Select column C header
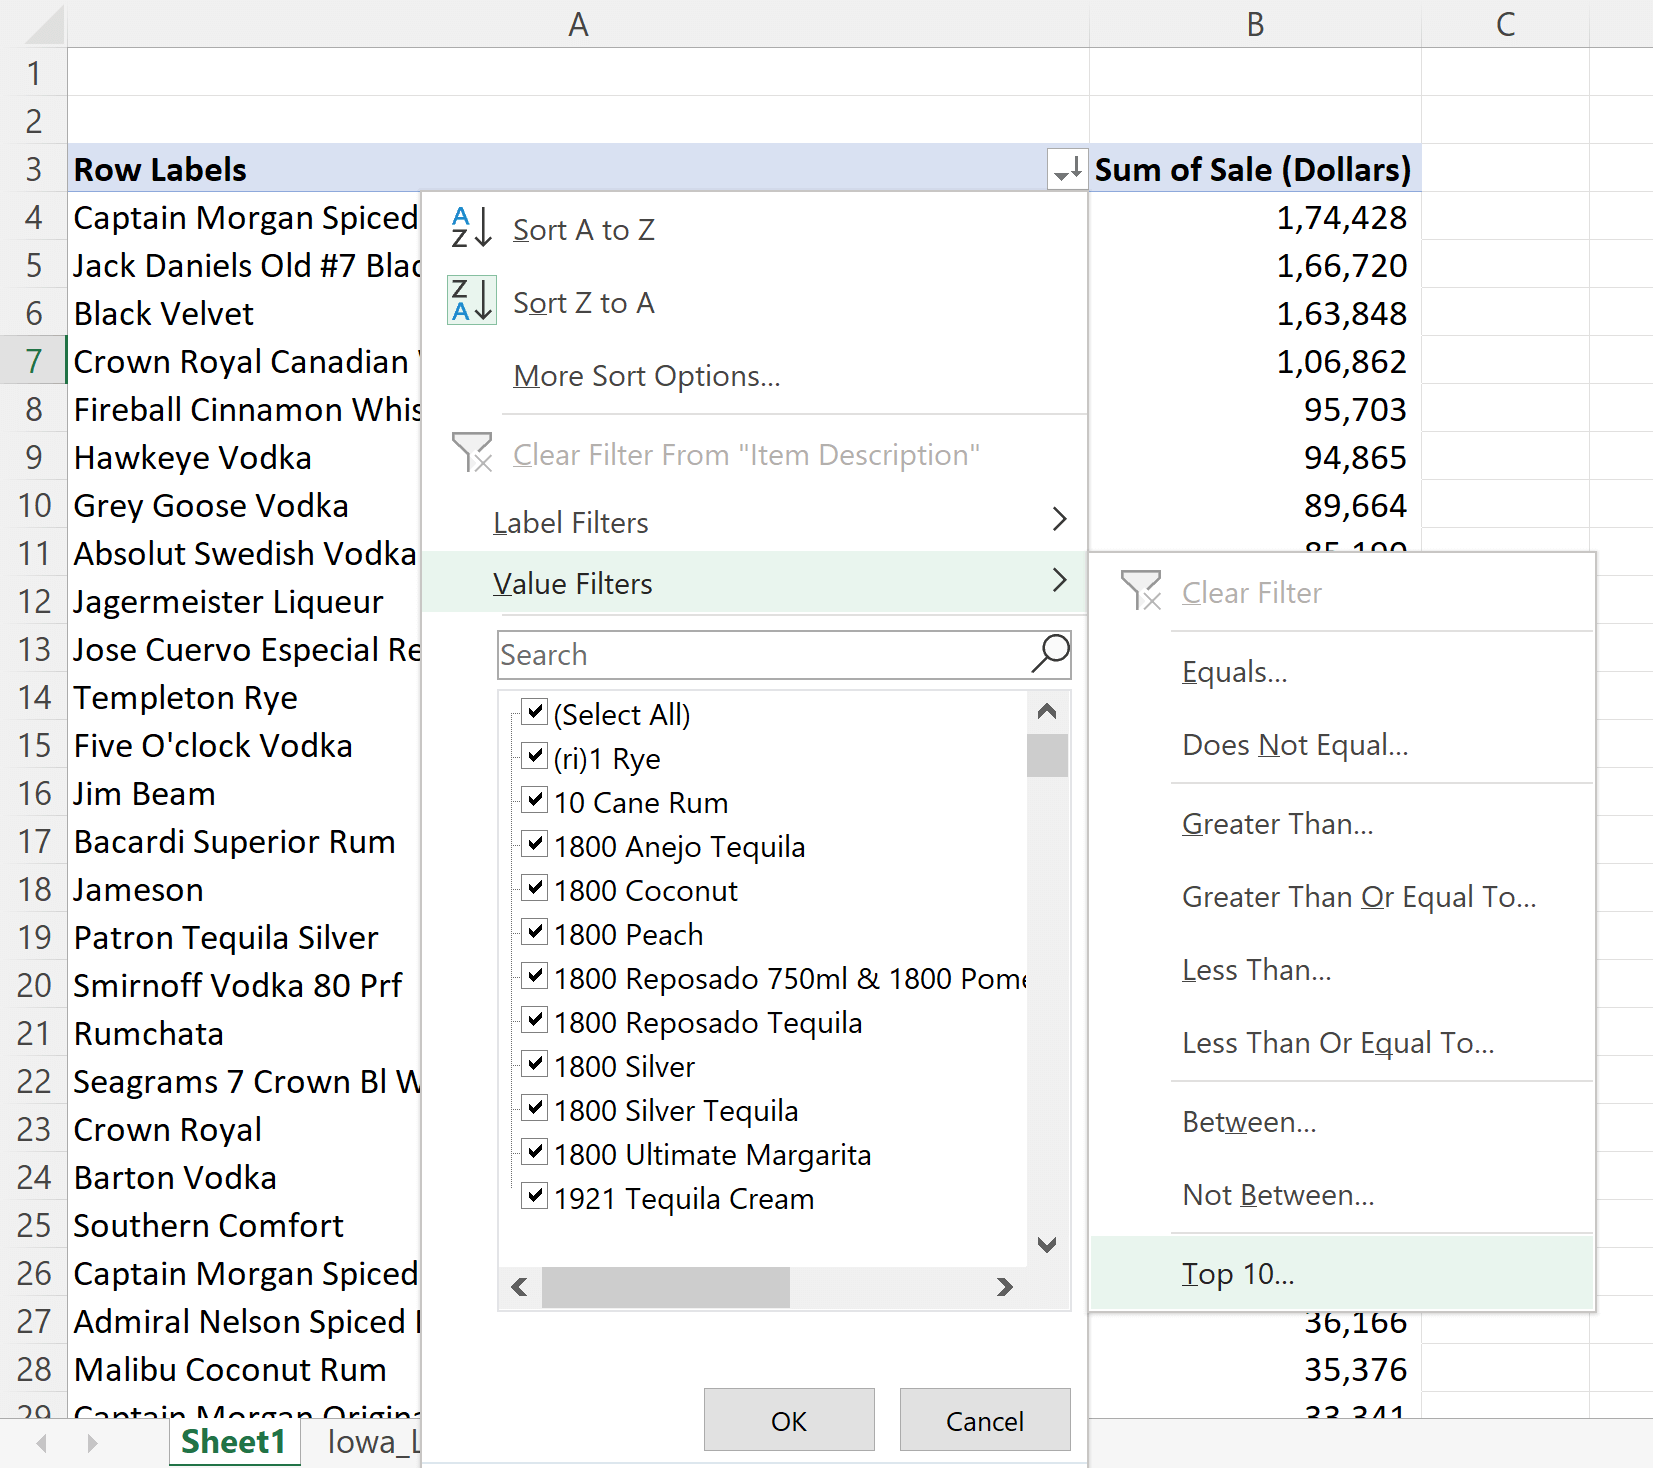1653x1468 pixels. tap(1505, 24)
